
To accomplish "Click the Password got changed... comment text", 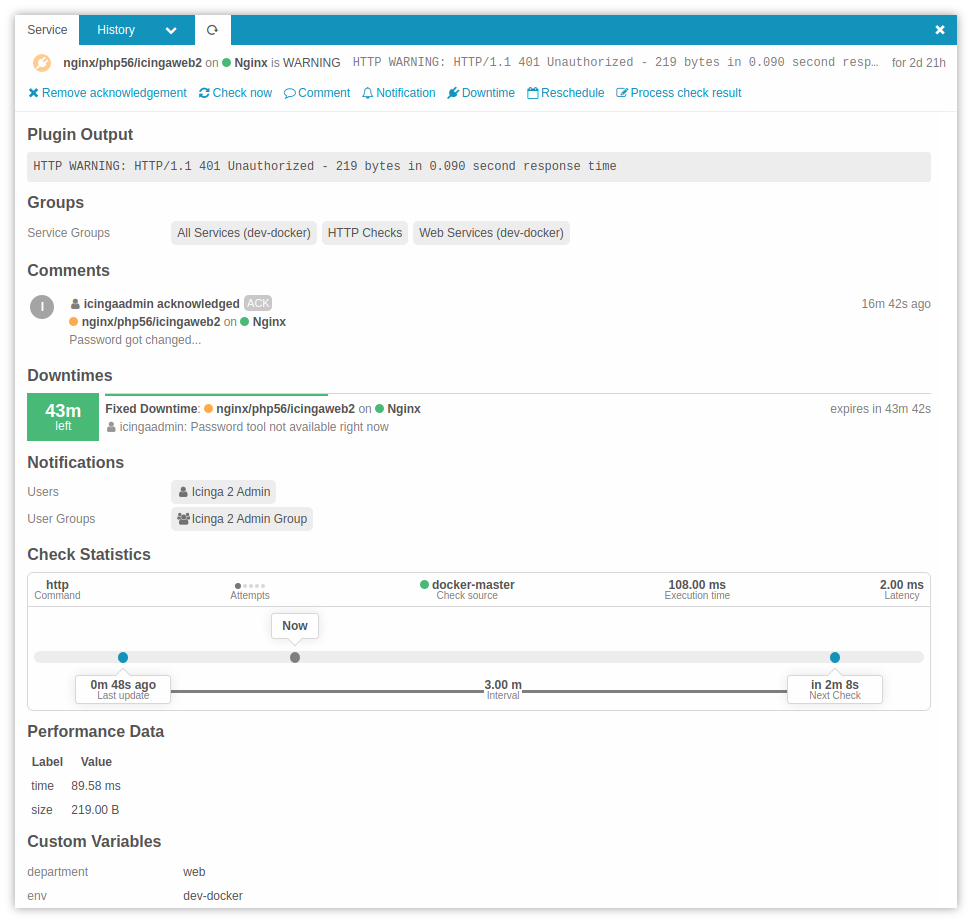I will tap(135, 340).
